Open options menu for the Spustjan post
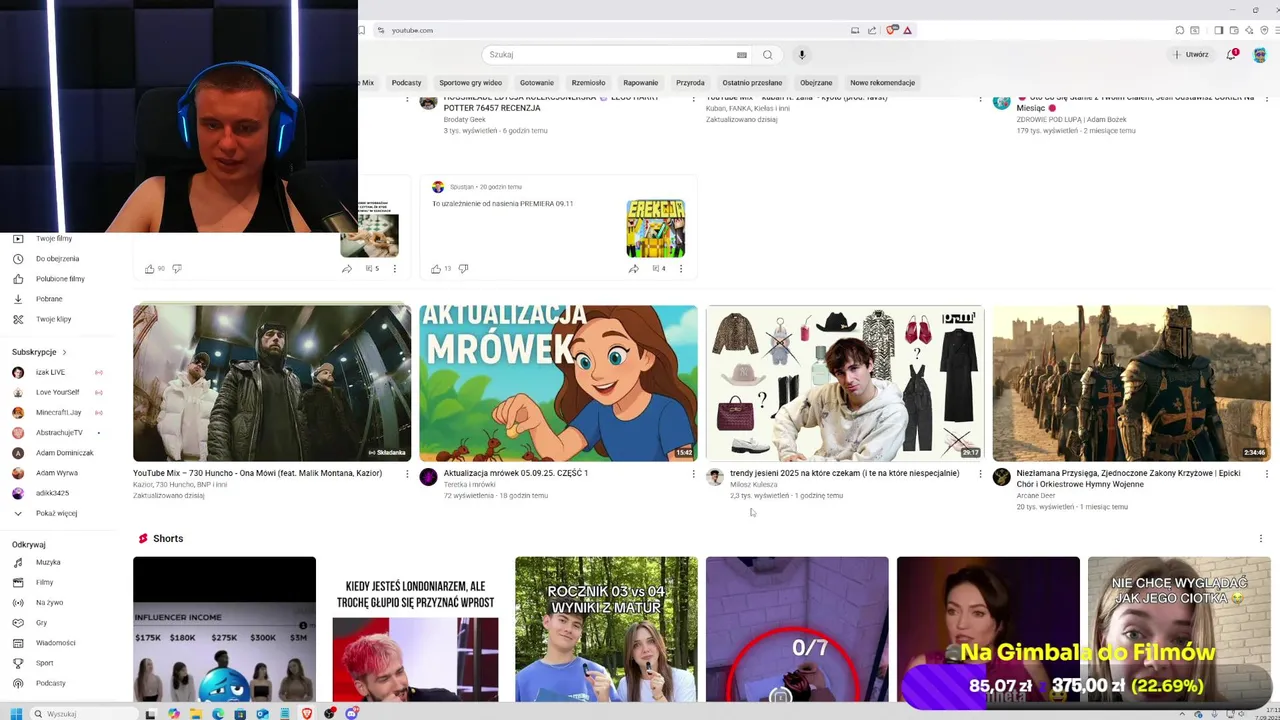 click(681, 268)
